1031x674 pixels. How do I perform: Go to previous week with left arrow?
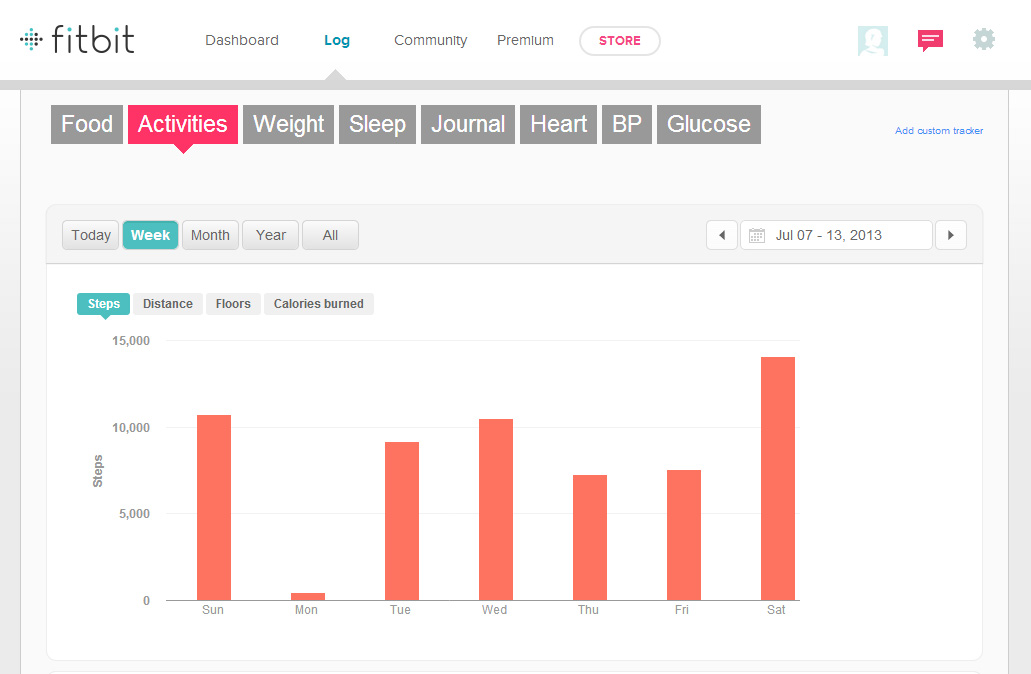721,235
